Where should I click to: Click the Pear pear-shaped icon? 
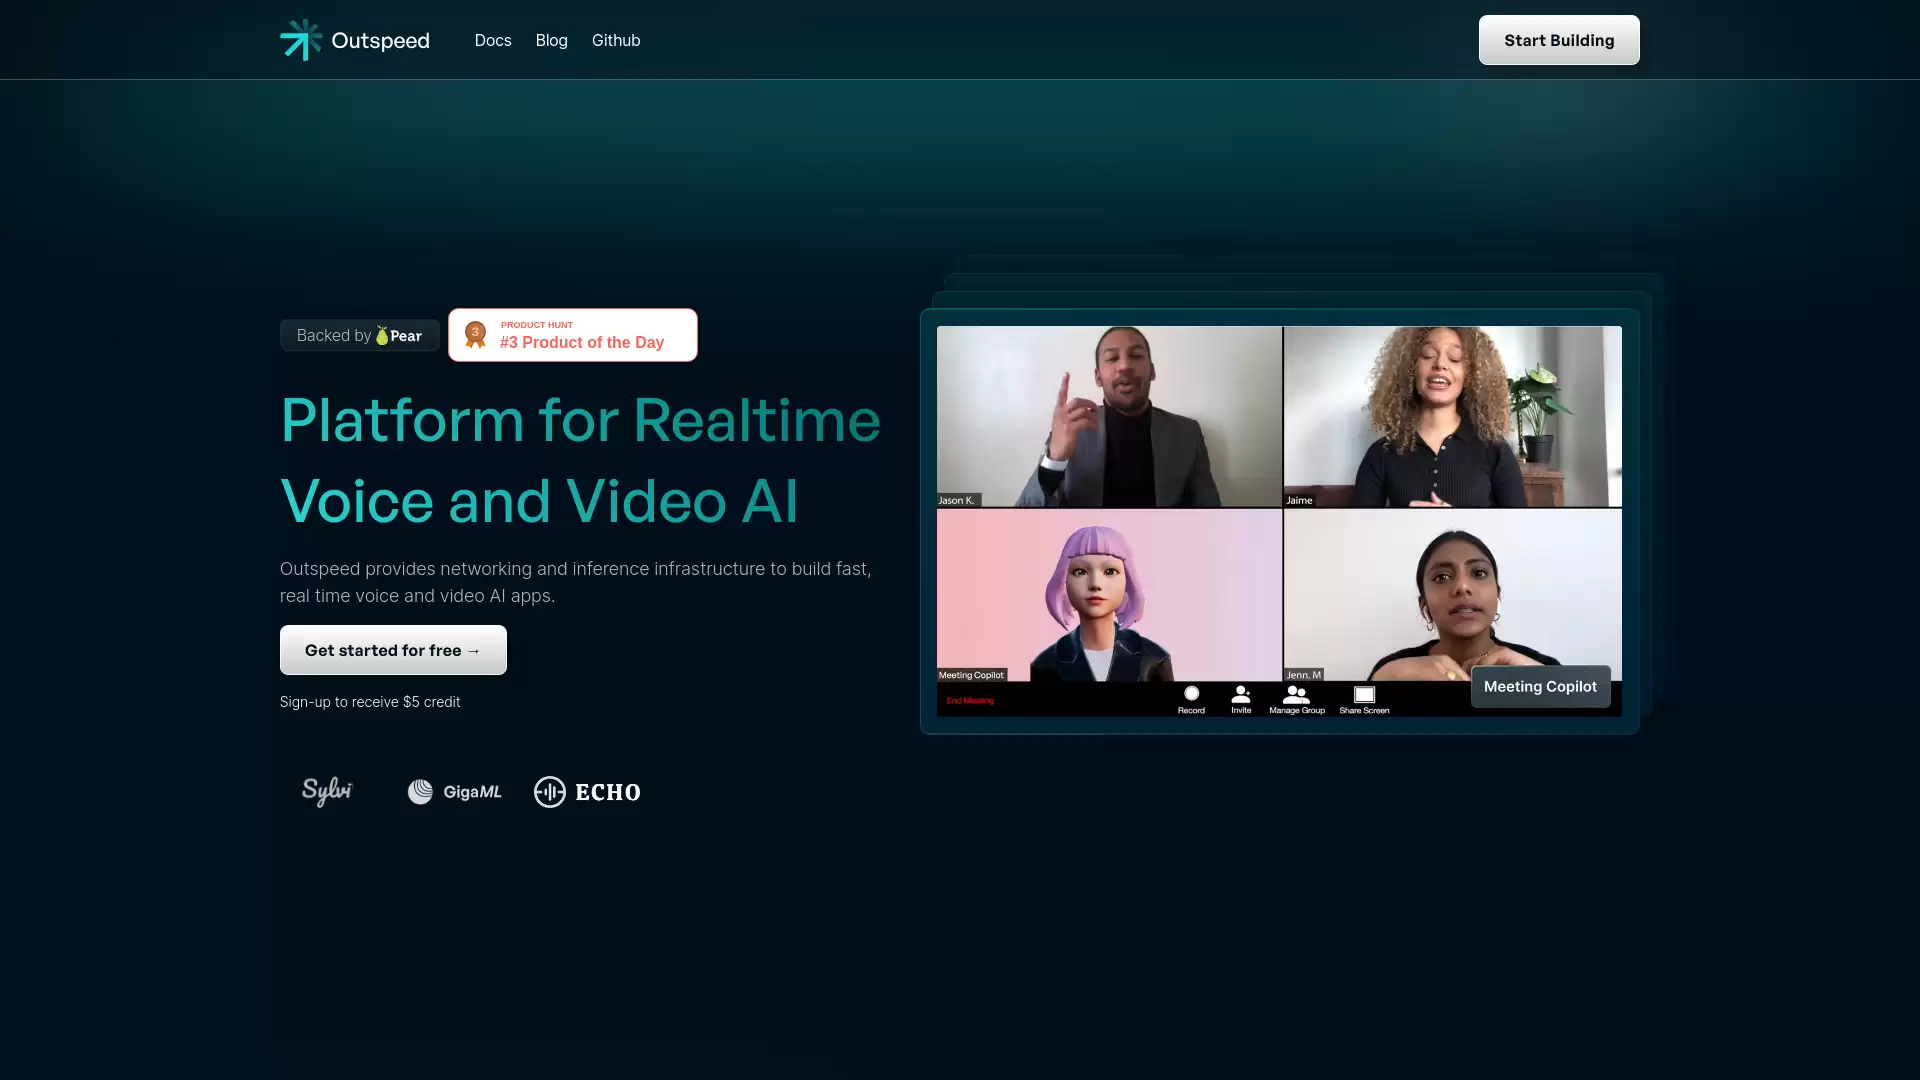pyautogui.click(x=382, y=336)
